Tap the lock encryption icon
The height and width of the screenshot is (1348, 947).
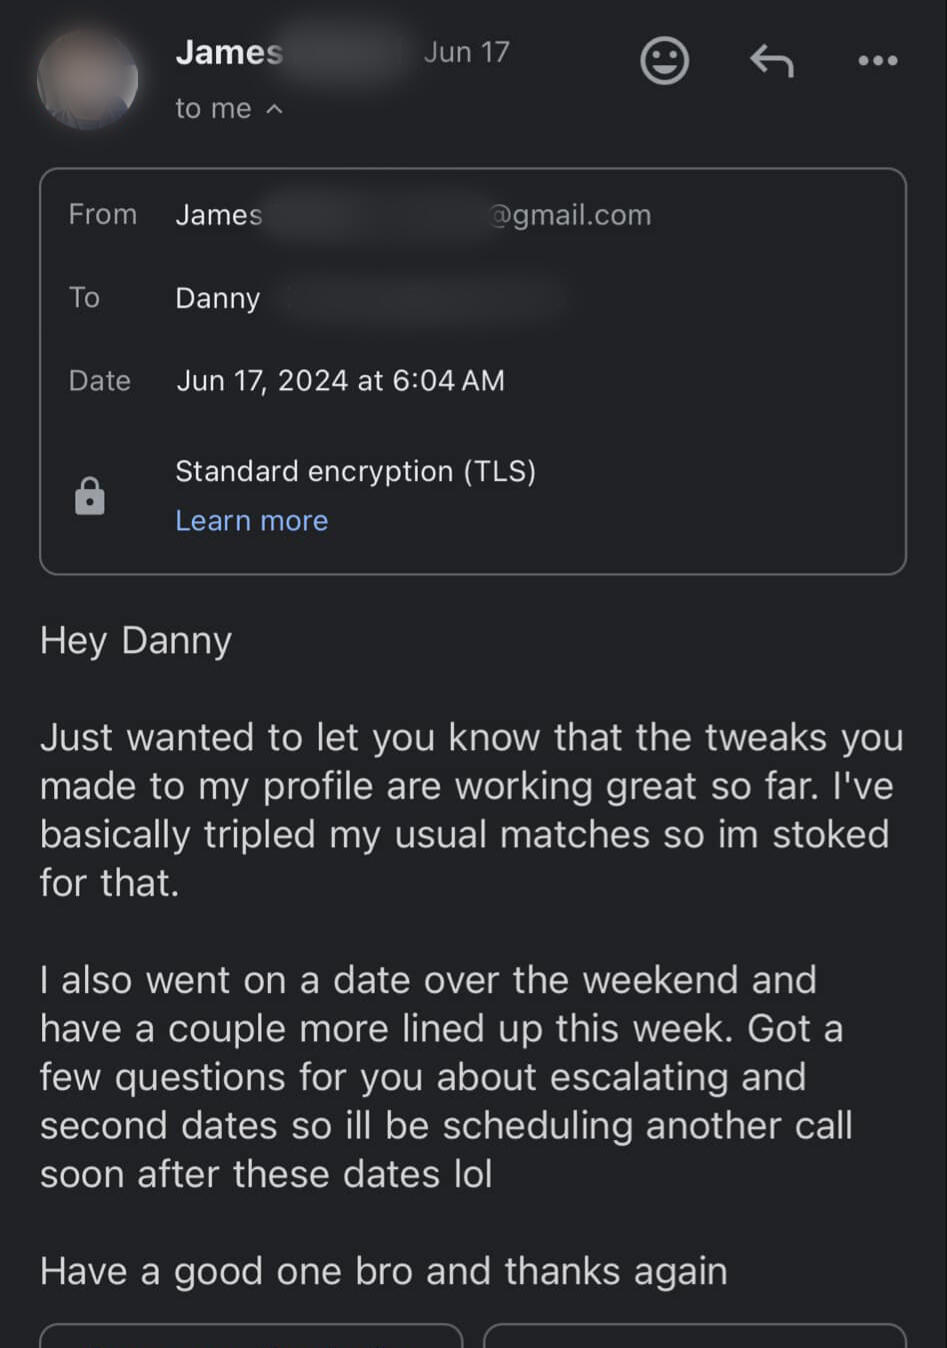(90, 496)
